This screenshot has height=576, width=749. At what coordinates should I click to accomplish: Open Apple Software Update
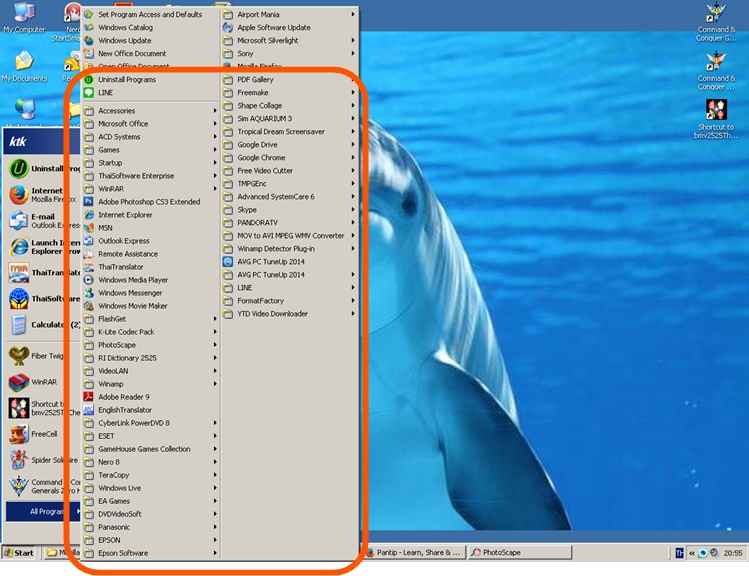[x=289, y=28]
